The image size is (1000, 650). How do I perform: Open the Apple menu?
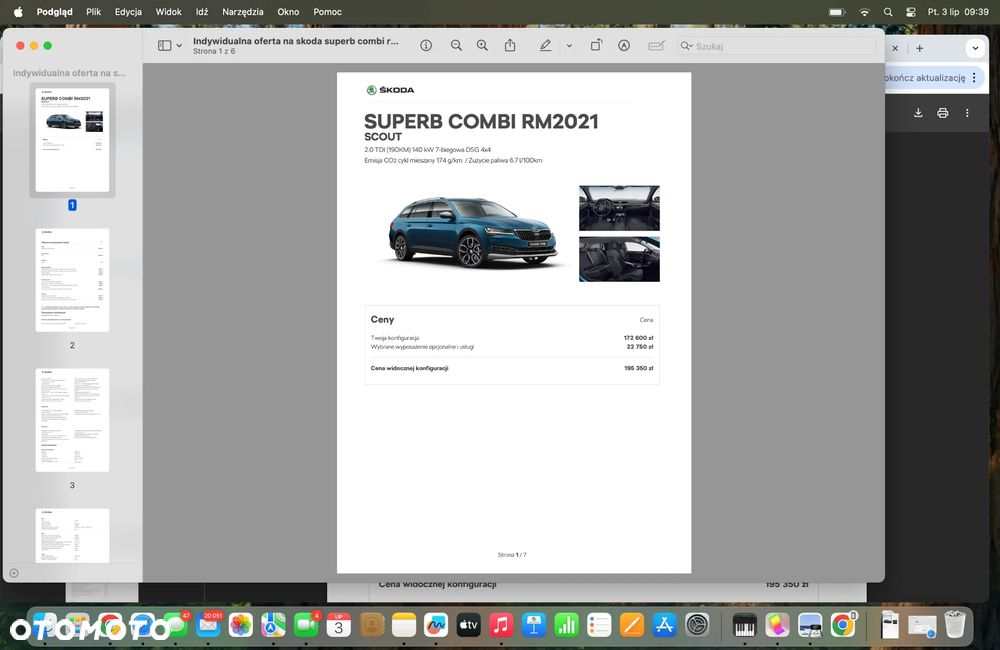click(x=18, y=11)
